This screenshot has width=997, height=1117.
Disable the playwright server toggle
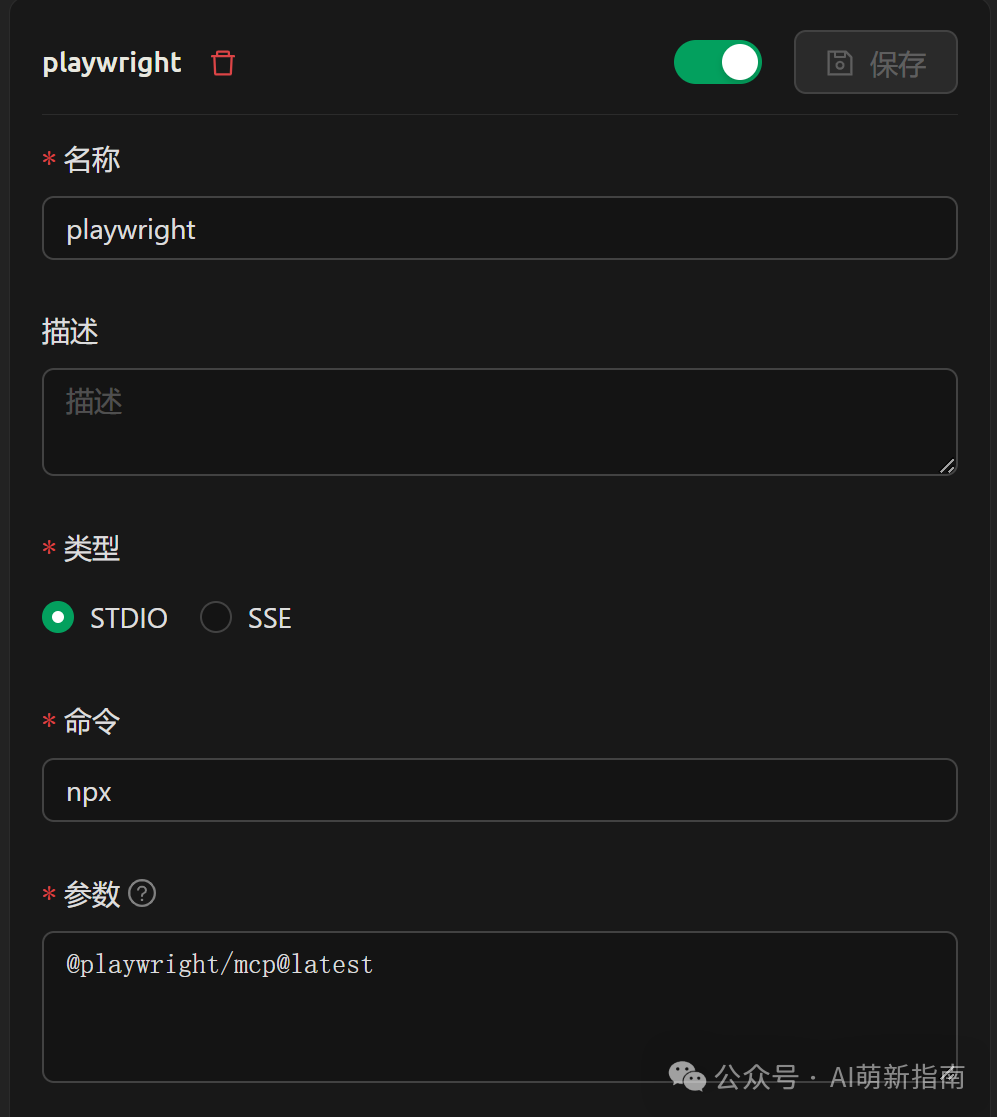pos(717,62)
